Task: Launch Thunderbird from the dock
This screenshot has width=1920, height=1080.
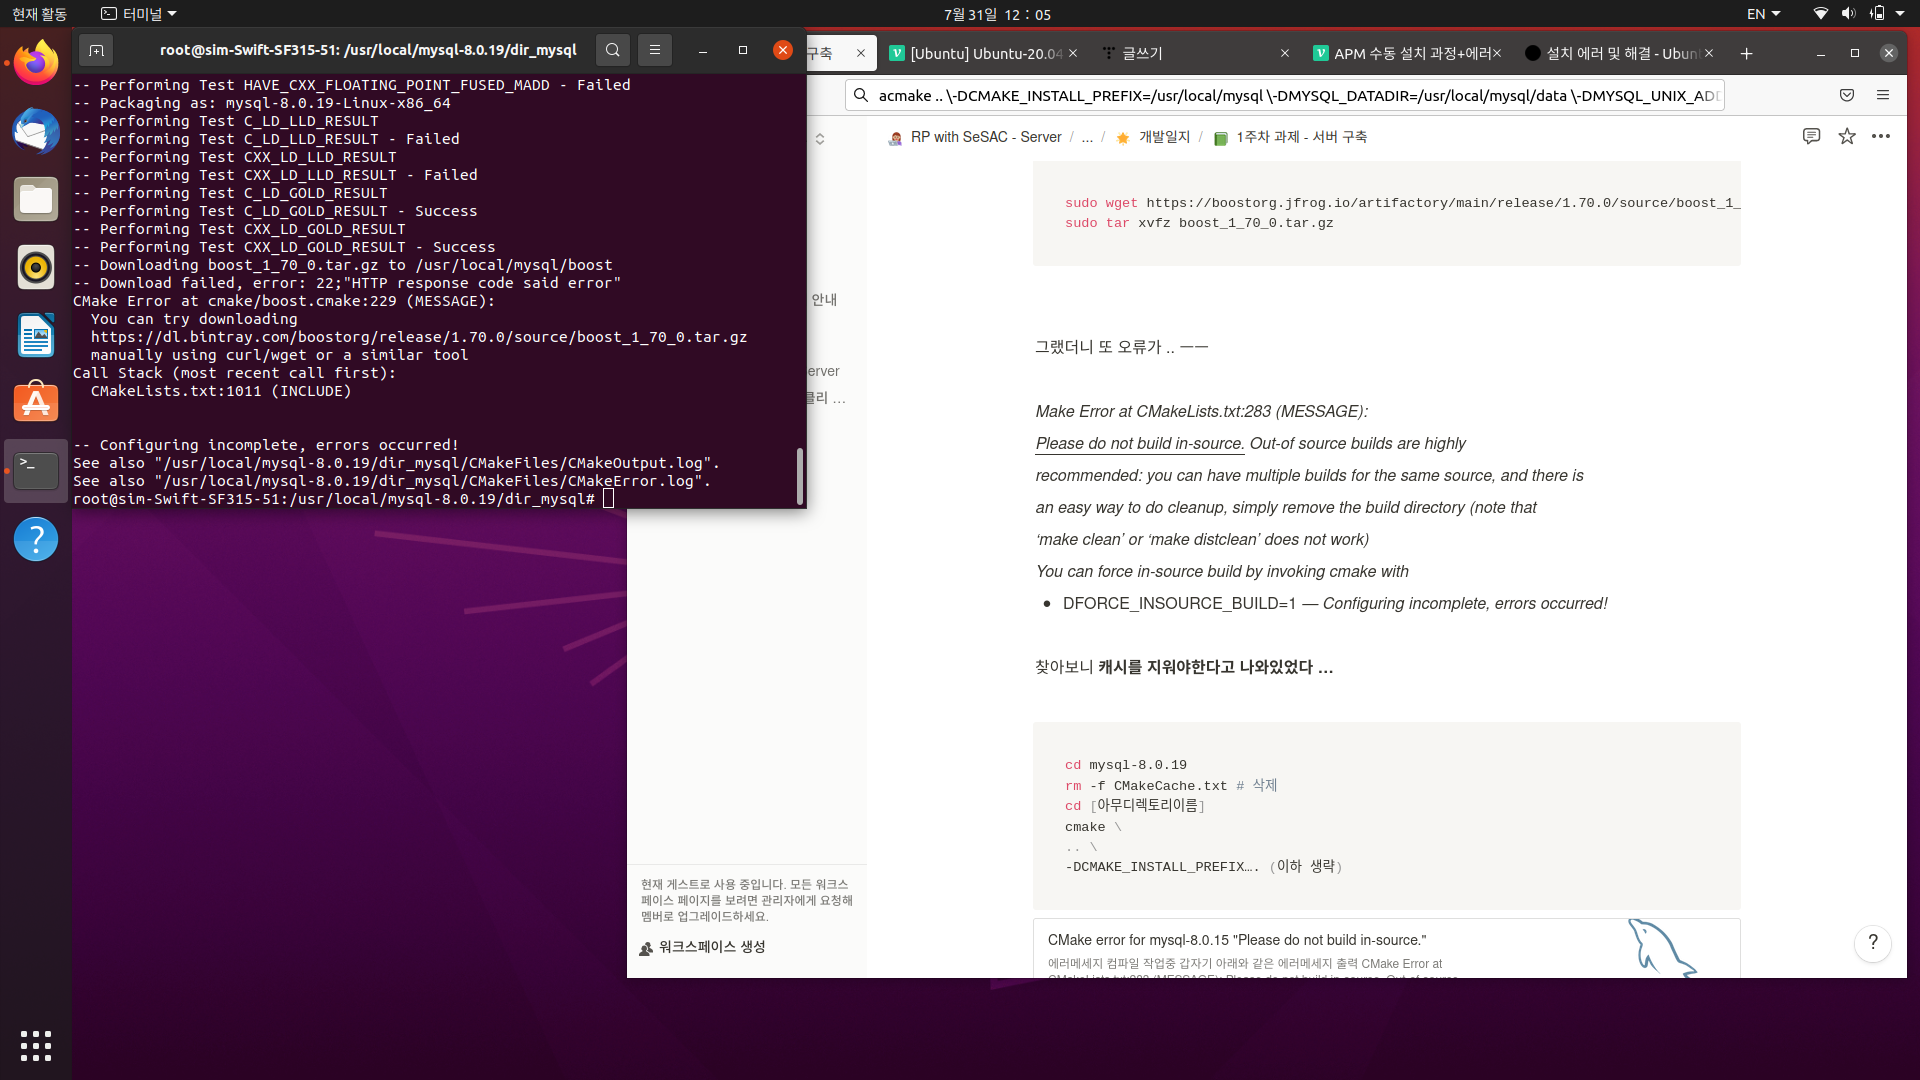Action: pos(36,131)
